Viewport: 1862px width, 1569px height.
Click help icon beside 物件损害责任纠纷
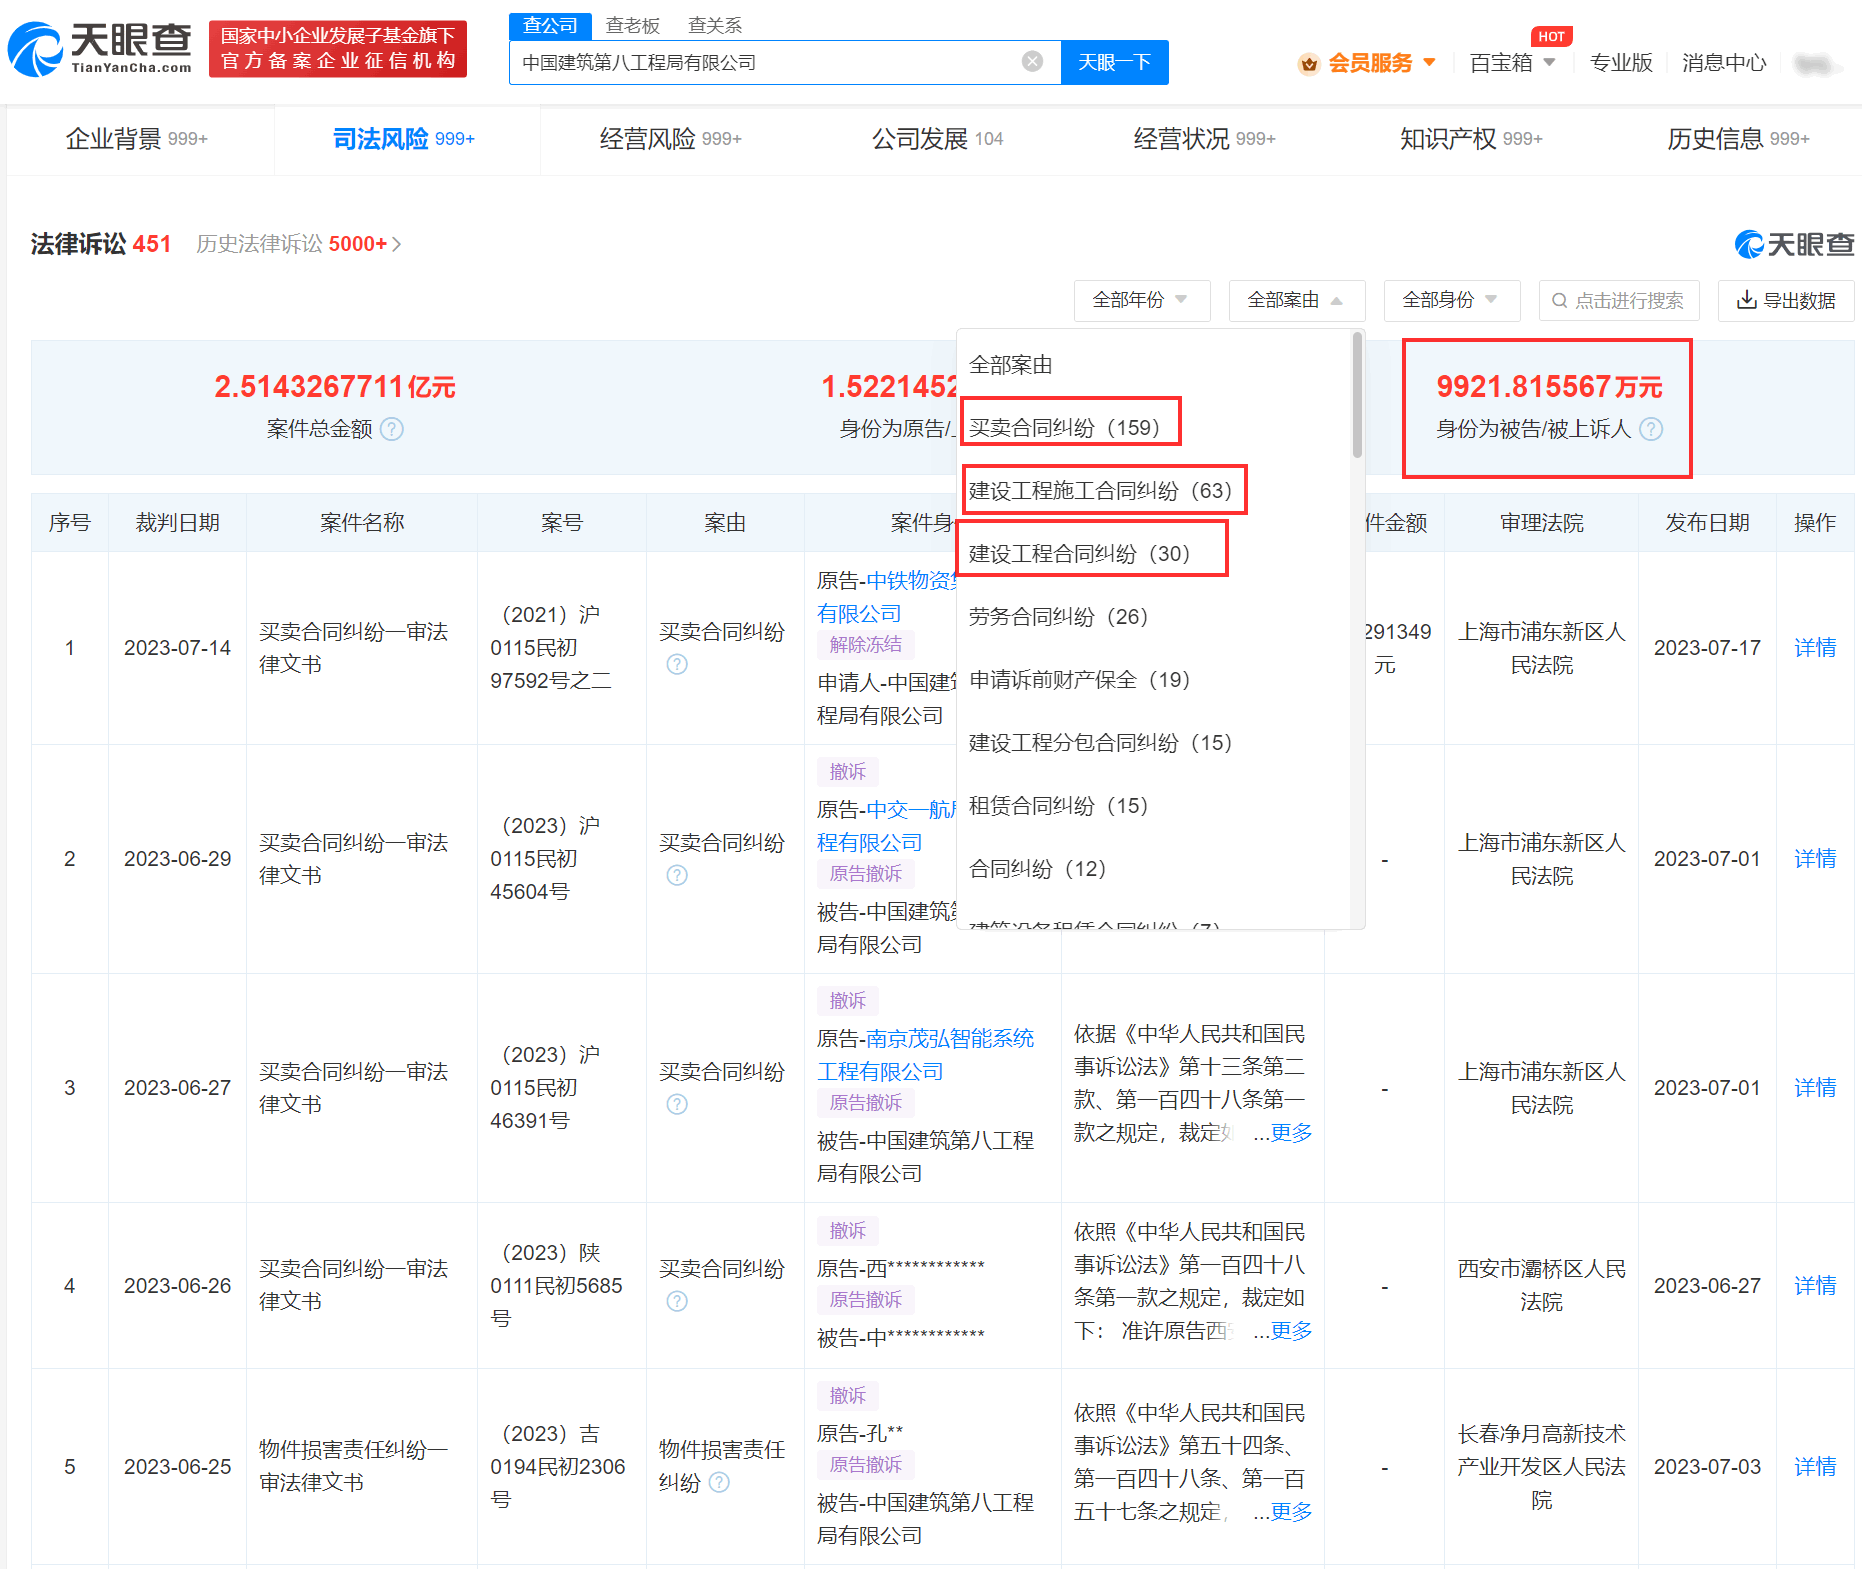click(719, 1482)
